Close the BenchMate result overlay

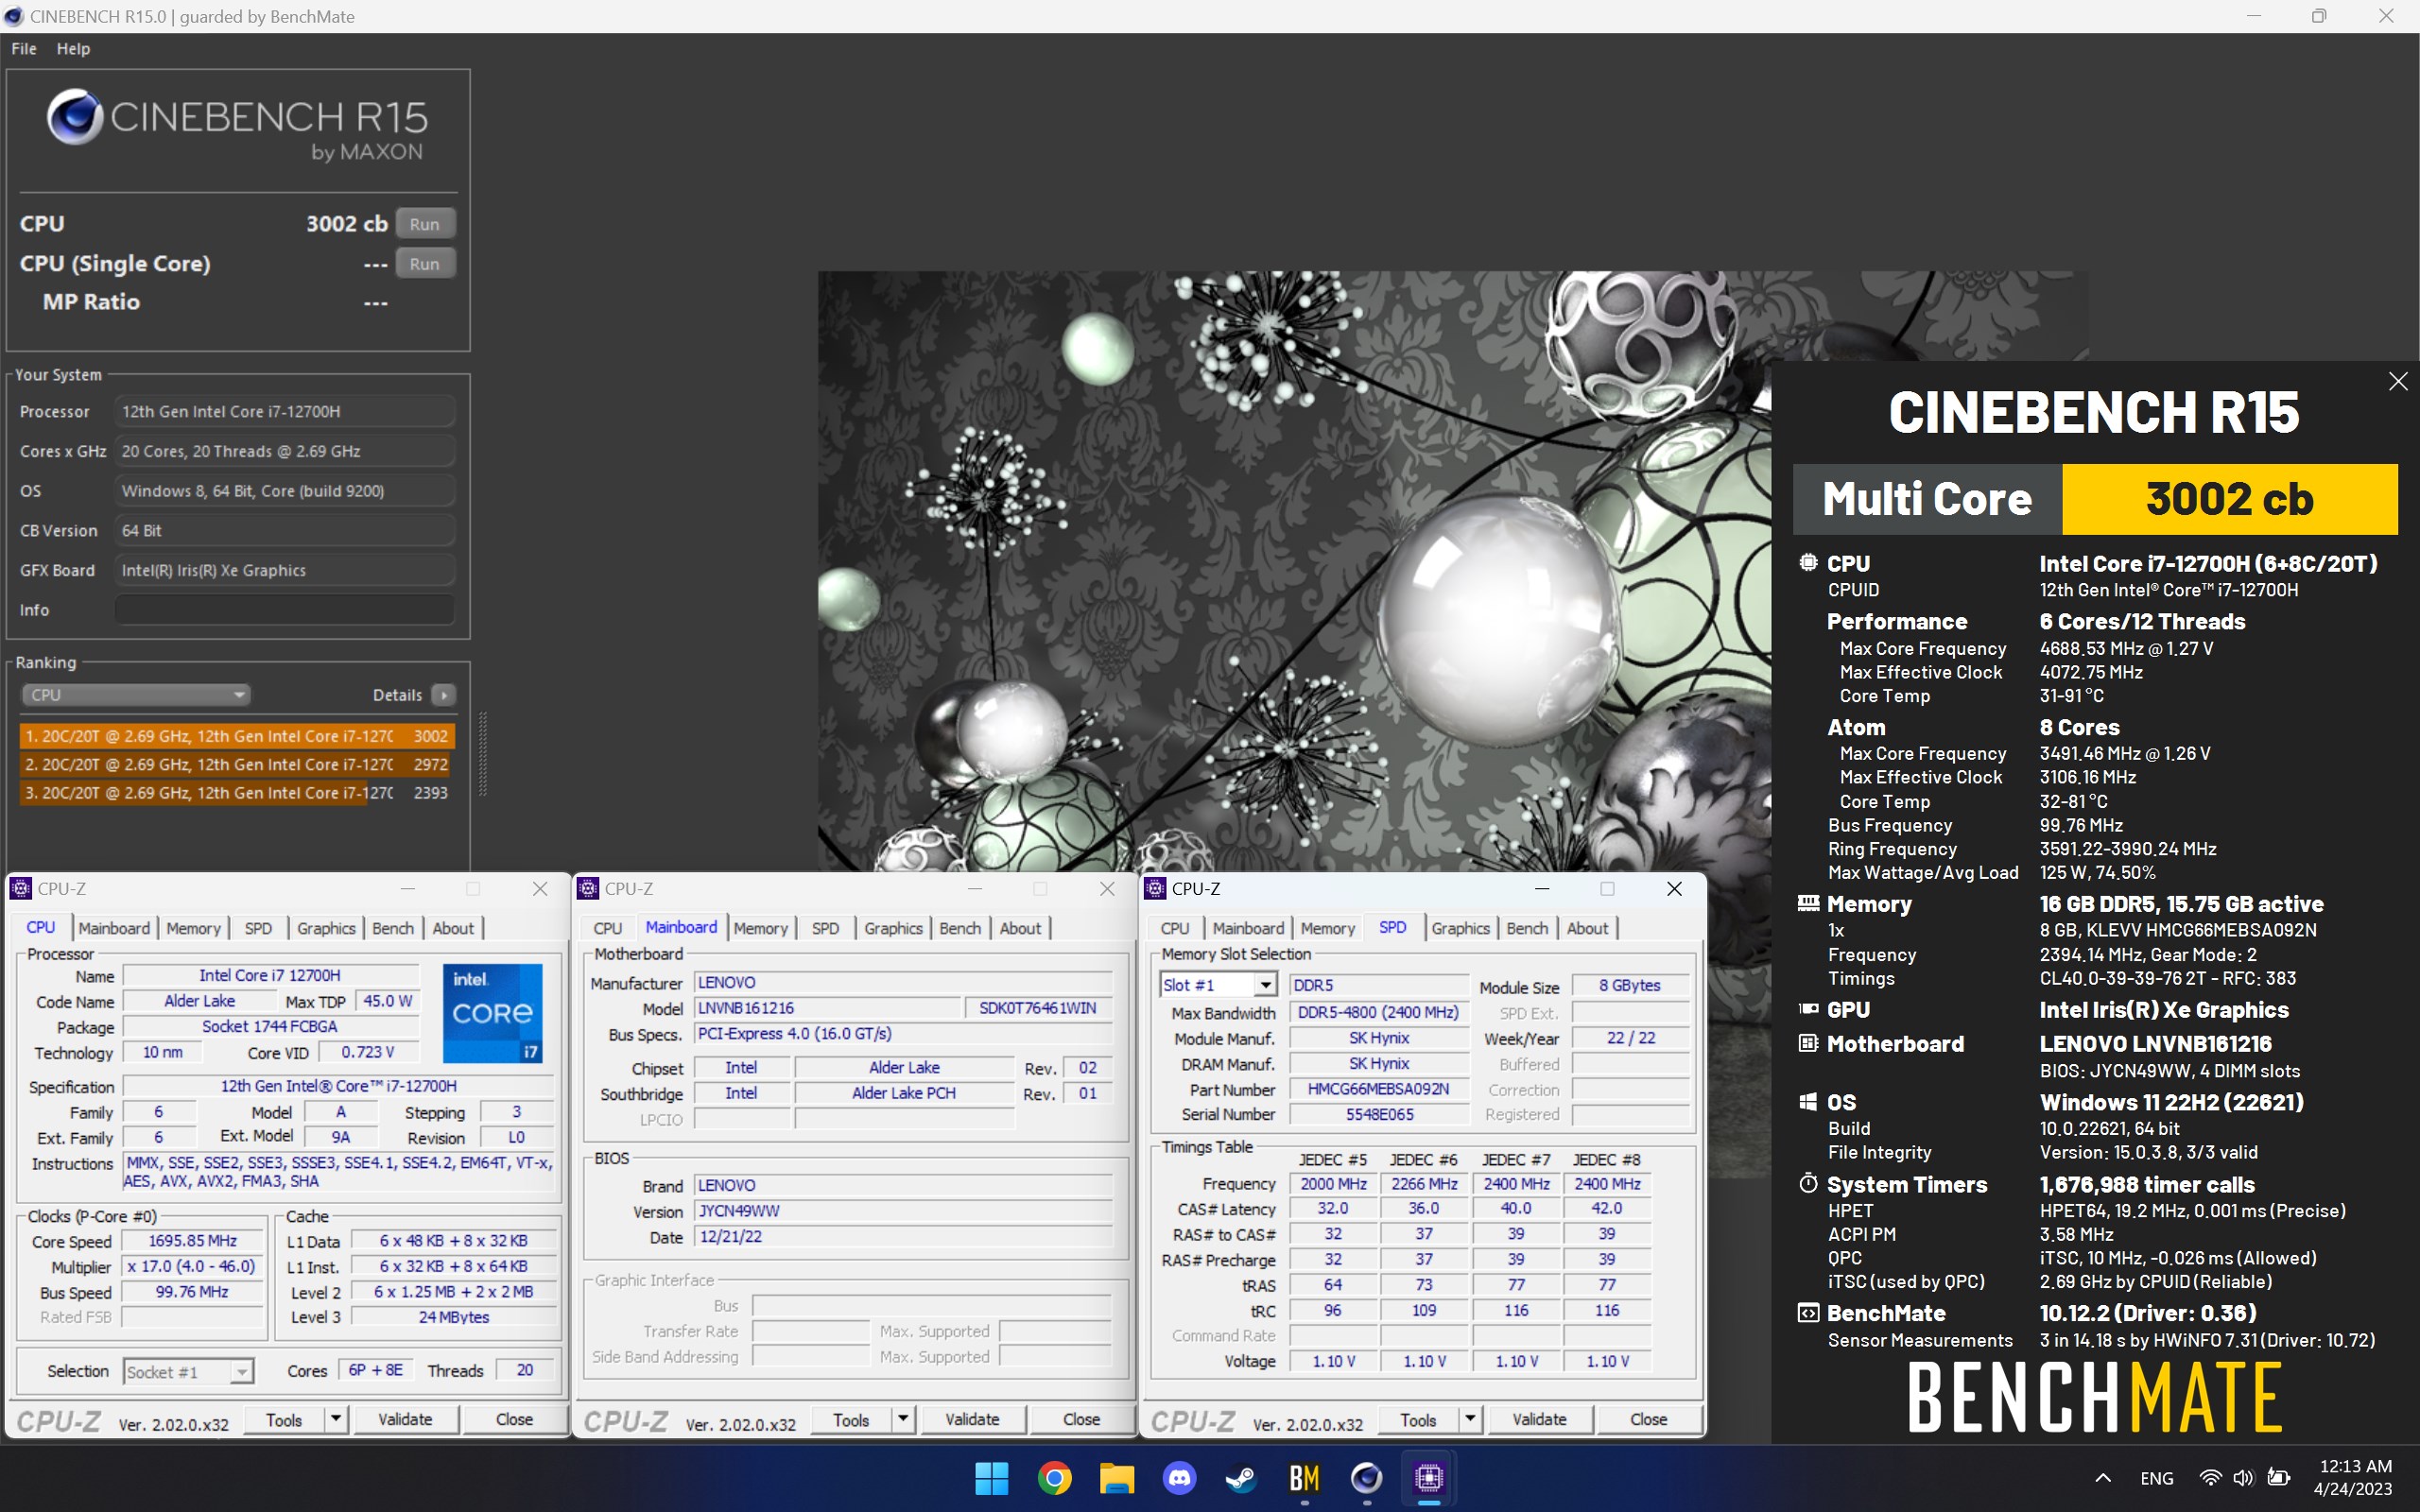pos(2398,381)
